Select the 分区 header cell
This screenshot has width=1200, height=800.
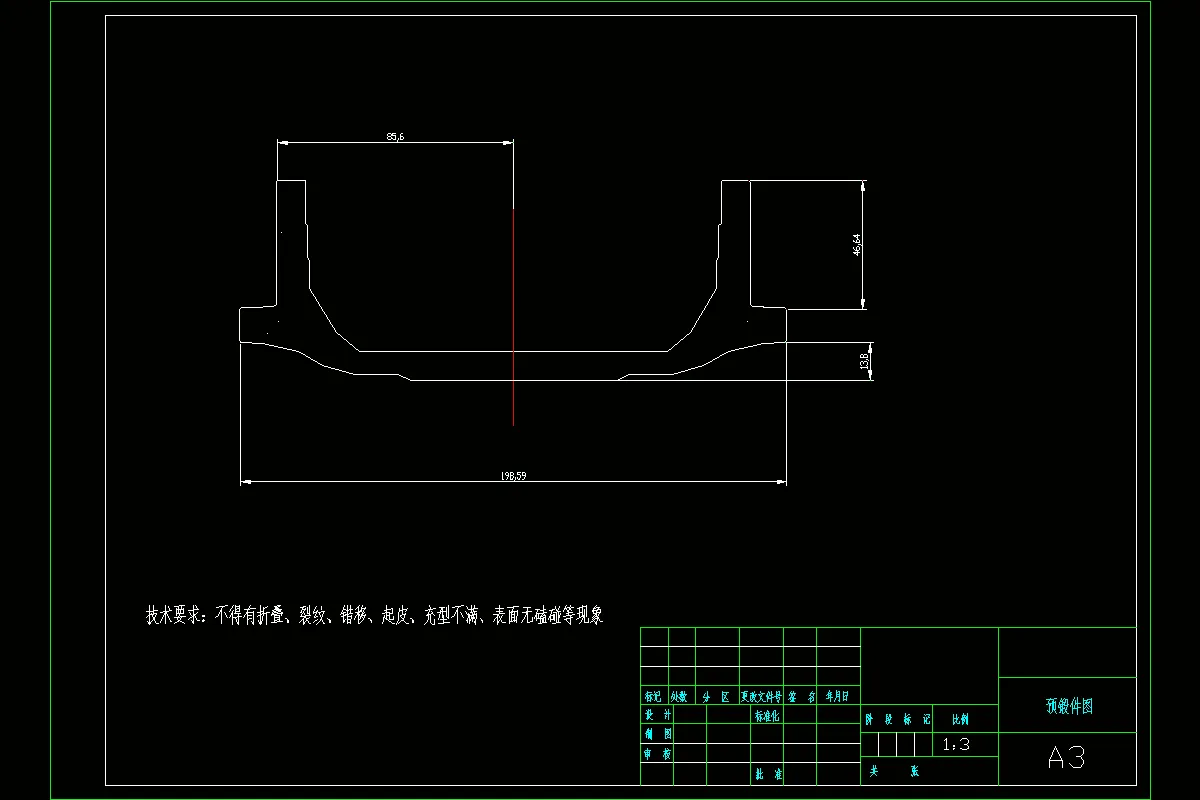pyautogui.click(x=717, y=696)
